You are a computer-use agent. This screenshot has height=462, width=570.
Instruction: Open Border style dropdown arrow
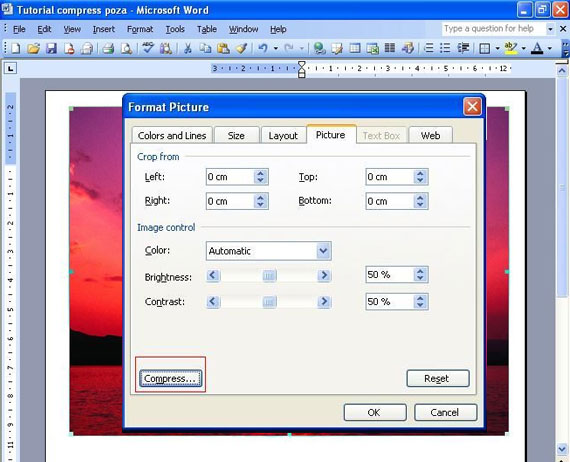(x=497, y=48)
